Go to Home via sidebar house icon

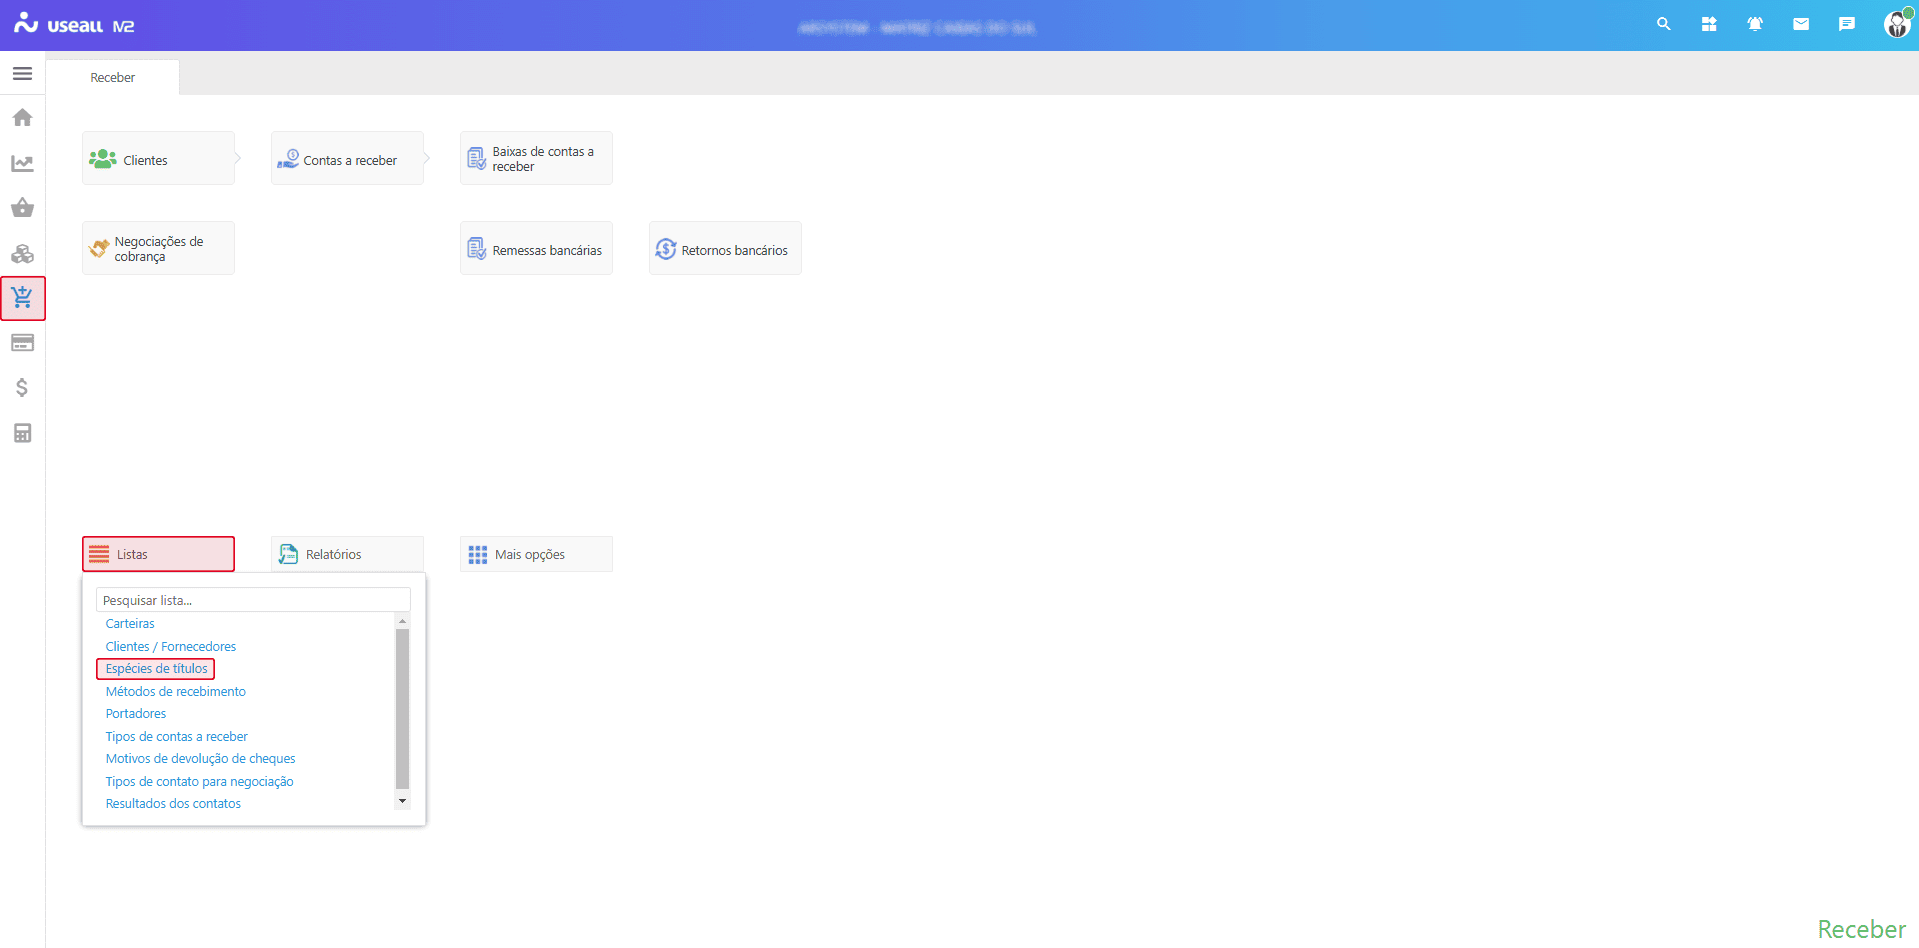pos(22,118)
